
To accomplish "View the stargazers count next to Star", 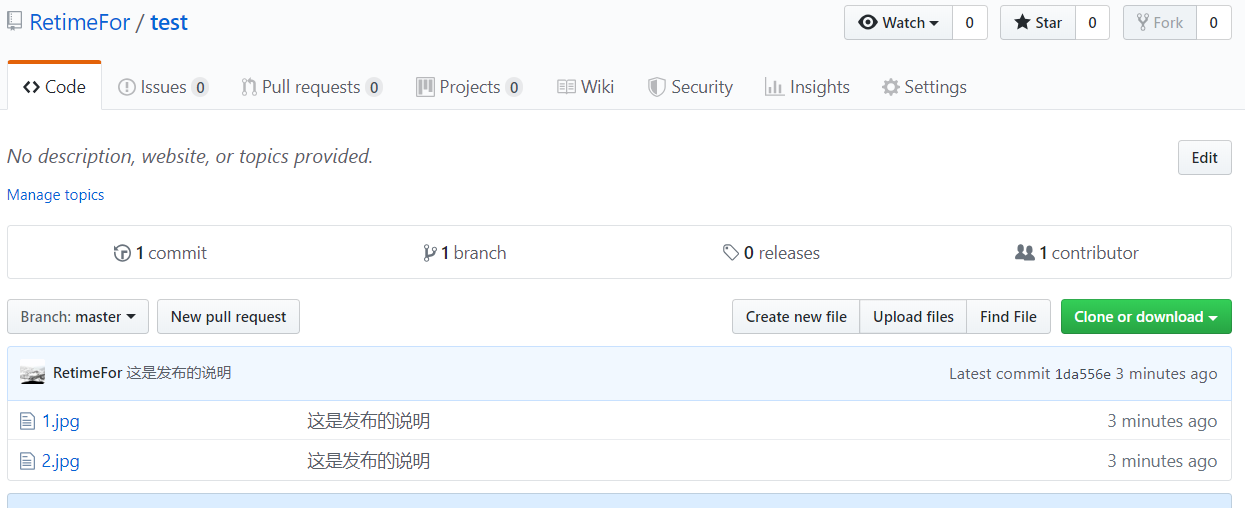I will click(x=1092, y=22).
